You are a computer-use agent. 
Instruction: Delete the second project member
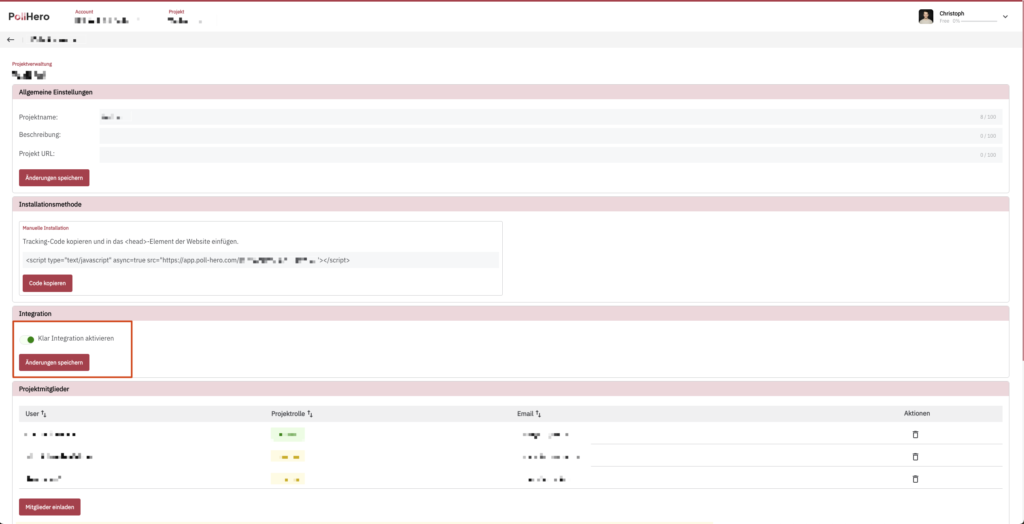913,457
